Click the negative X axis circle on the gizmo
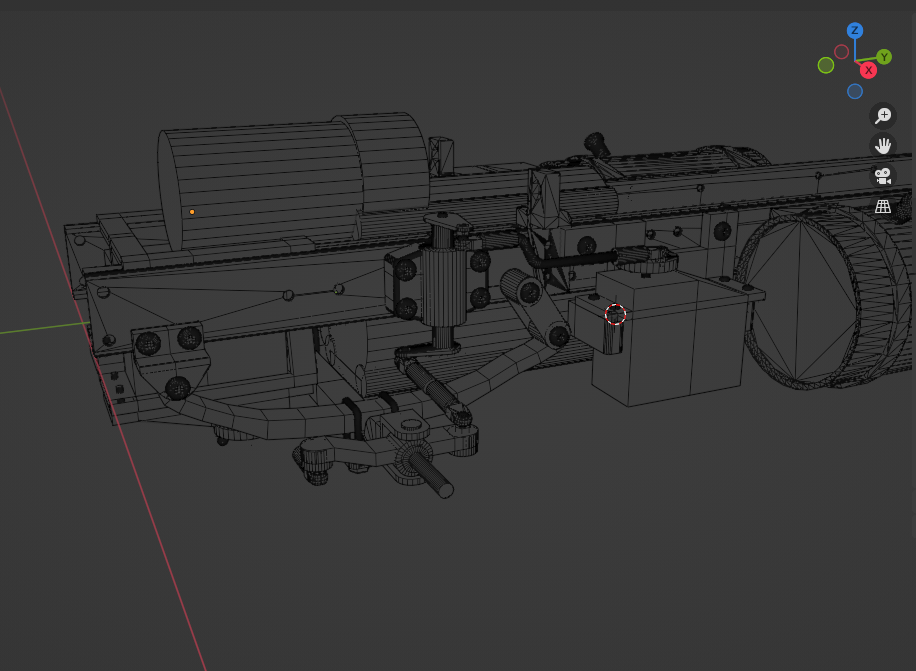 pyautogui.click(x=841, y=52)
